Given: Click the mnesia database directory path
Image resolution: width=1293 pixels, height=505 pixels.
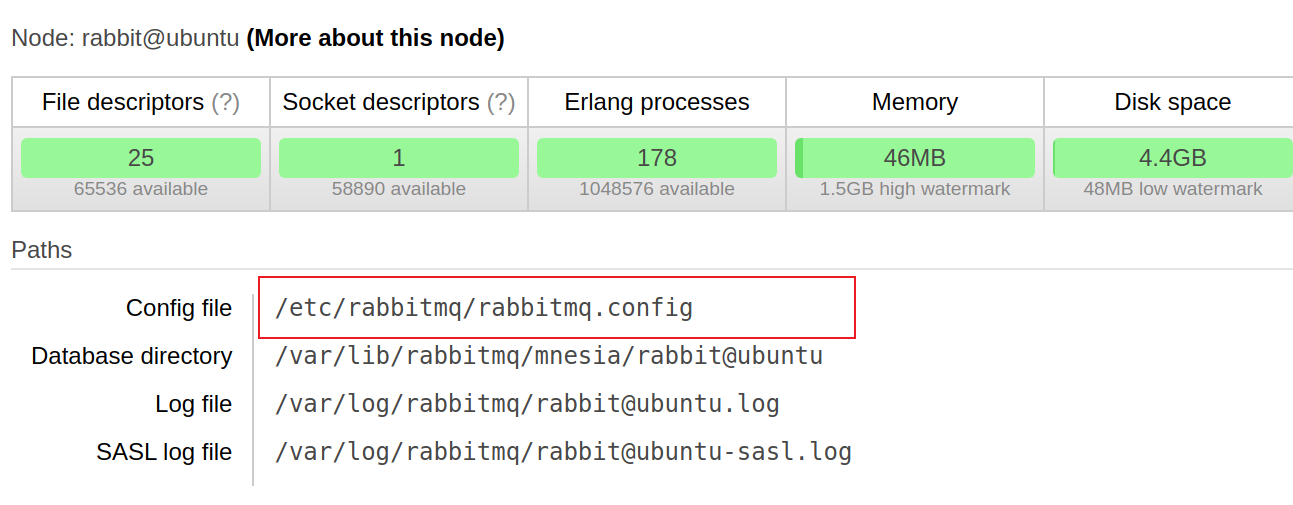Looking at the screenshot, I should click(549, 356).
